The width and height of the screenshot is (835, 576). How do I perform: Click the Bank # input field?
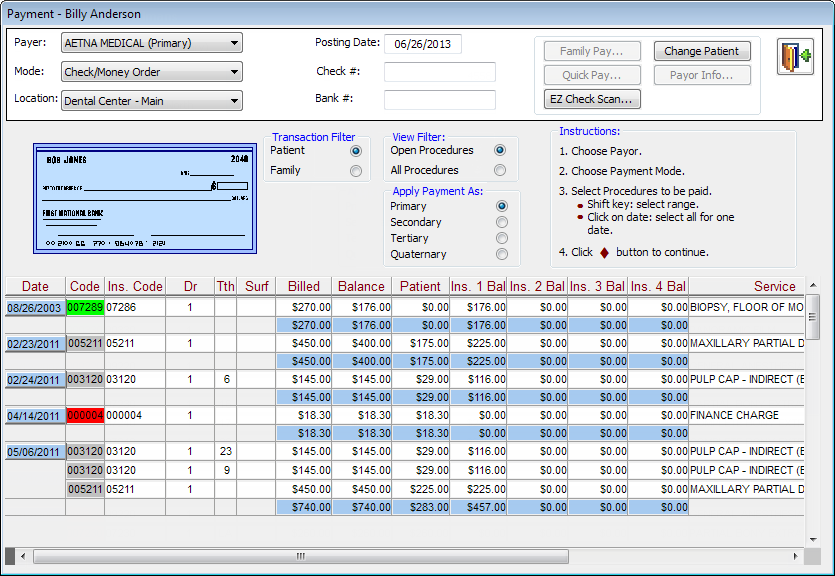coord(439,100)
